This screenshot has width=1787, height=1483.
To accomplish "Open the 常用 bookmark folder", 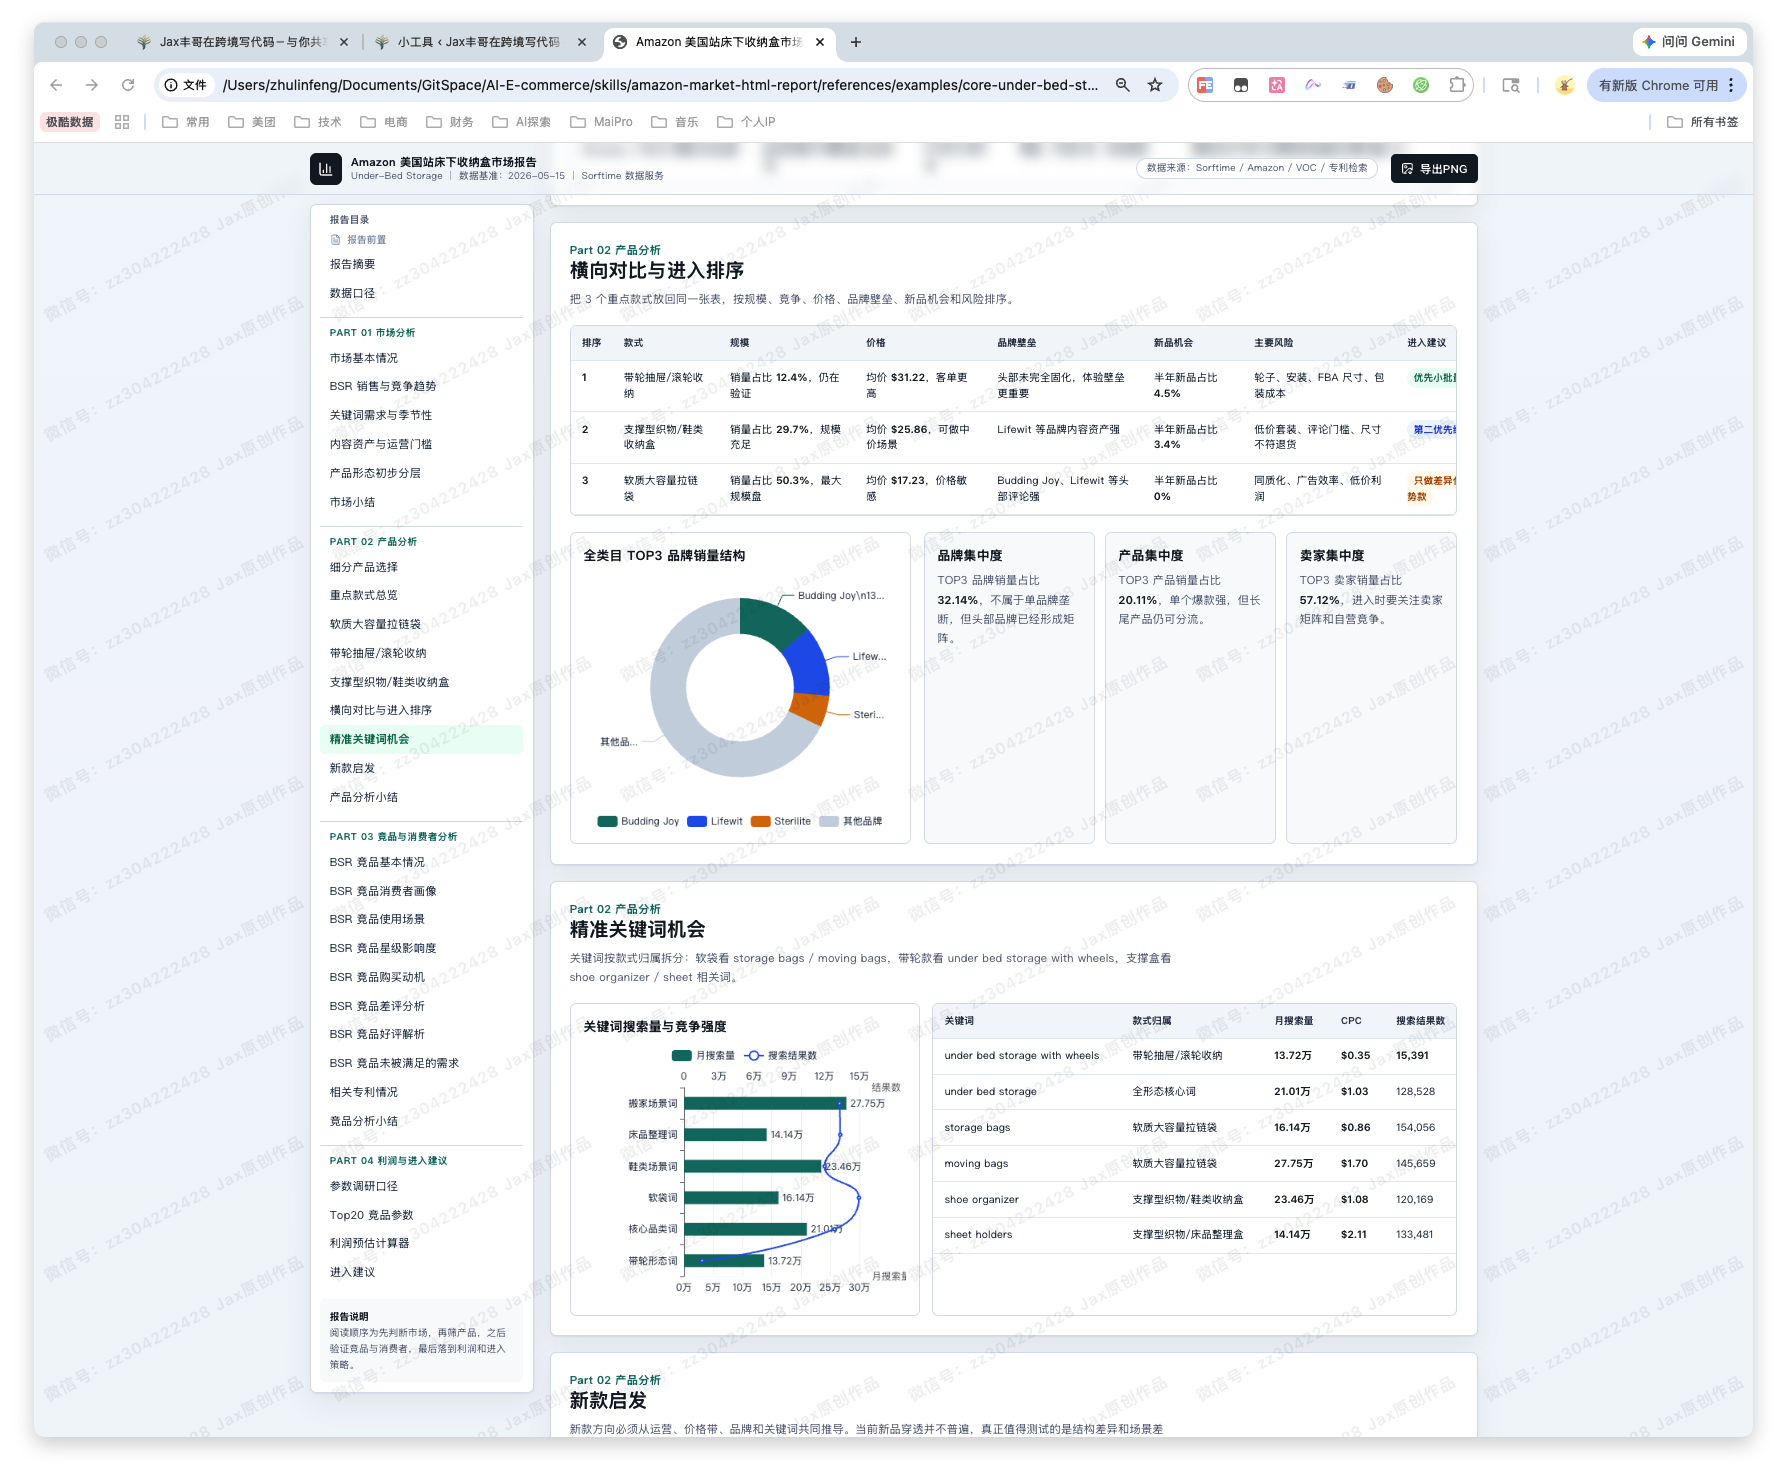I will pyautogui.click(x=186, y=122).
